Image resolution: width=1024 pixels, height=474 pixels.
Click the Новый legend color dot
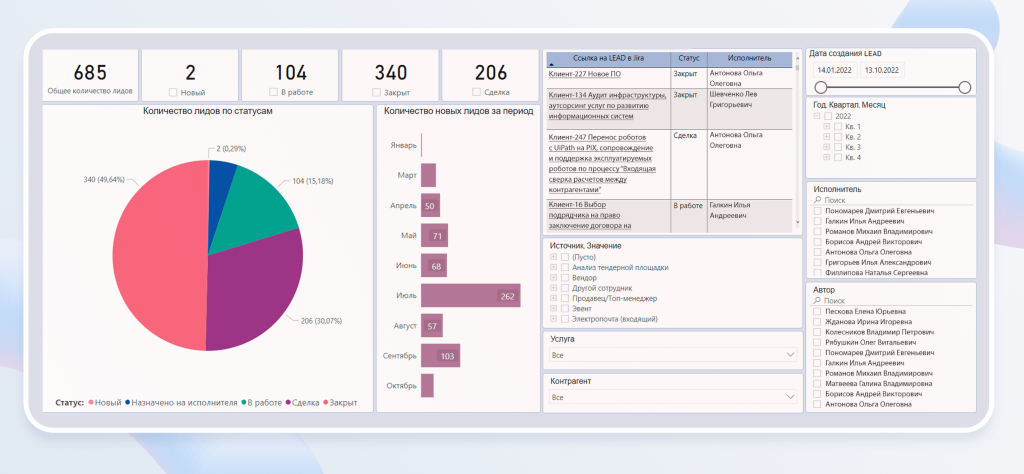tap(91, 403)
